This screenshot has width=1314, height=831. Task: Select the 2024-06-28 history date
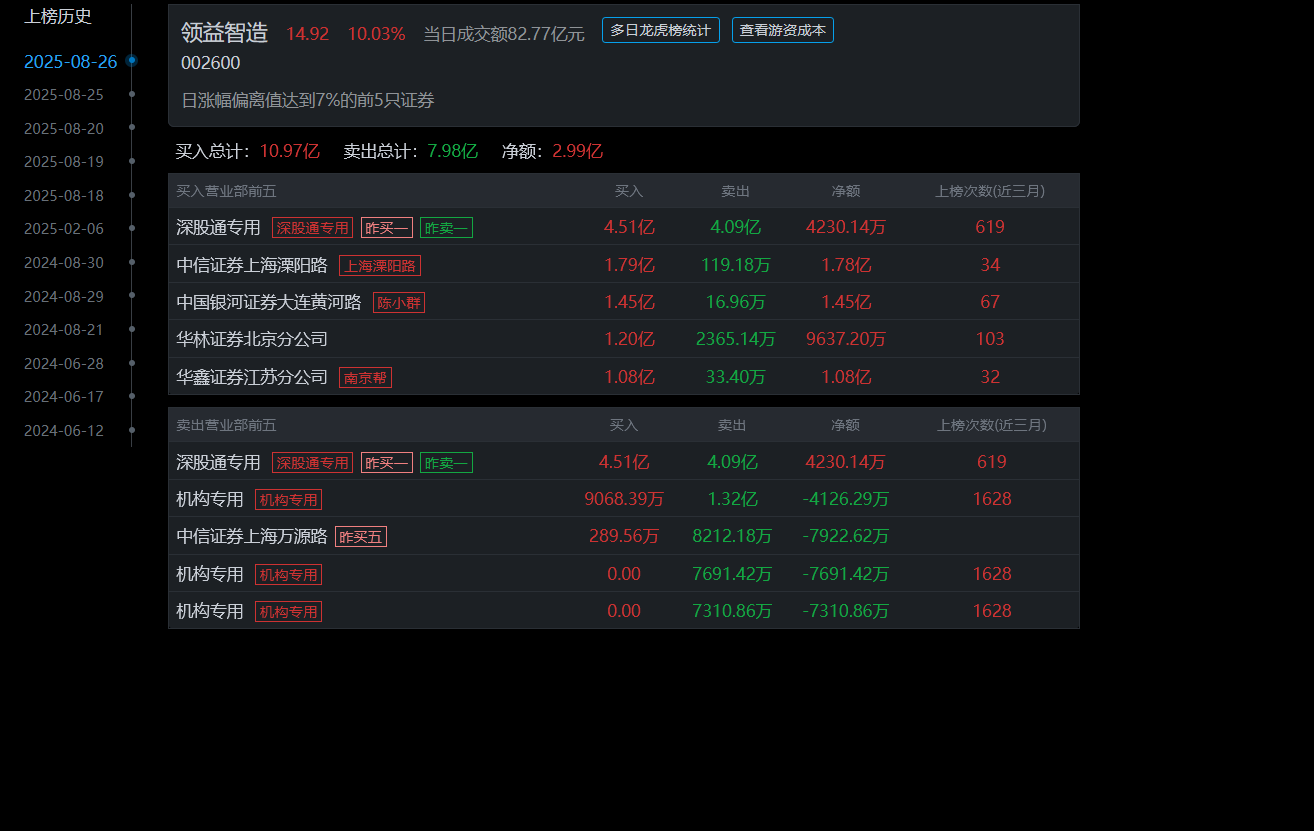[64, 364]
